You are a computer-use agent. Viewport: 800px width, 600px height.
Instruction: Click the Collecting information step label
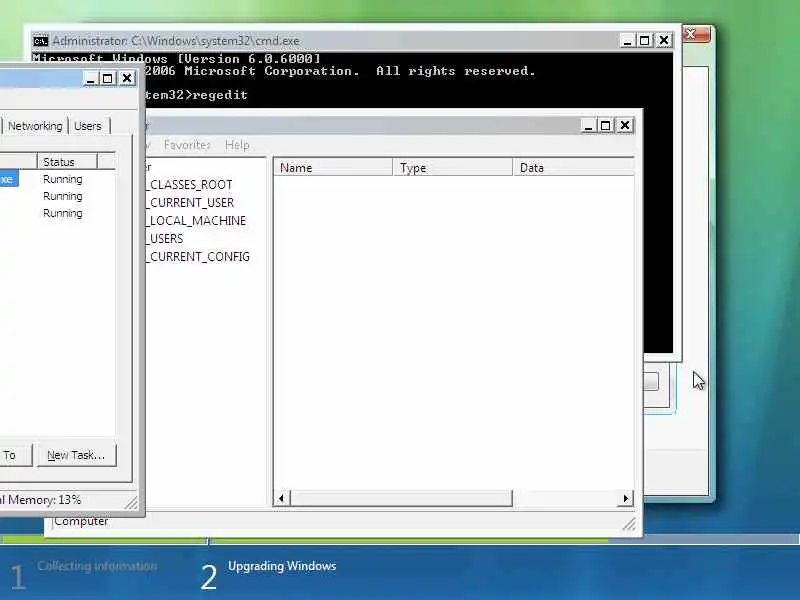pyautogui.click(x=97, y=566)
